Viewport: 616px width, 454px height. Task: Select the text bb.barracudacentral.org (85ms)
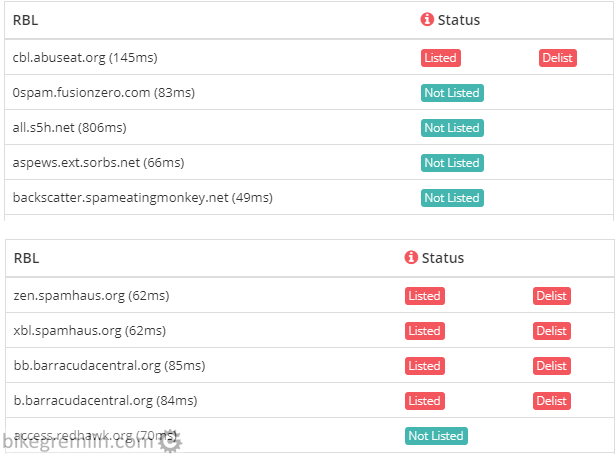click(109, 366)
